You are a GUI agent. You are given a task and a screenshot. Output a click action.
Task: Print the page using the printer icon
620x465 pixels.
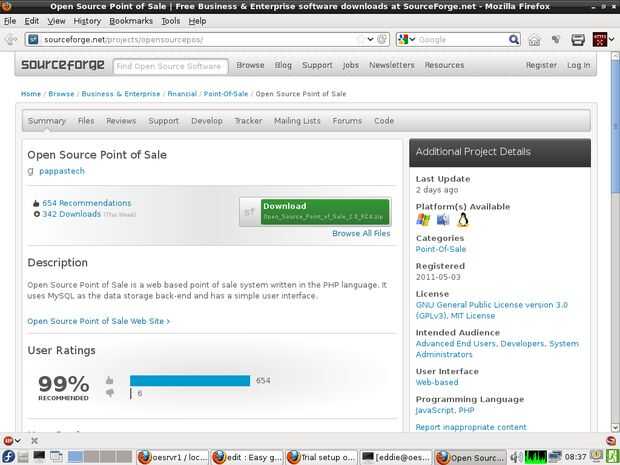pyautogui.click(x=578, y=40)
